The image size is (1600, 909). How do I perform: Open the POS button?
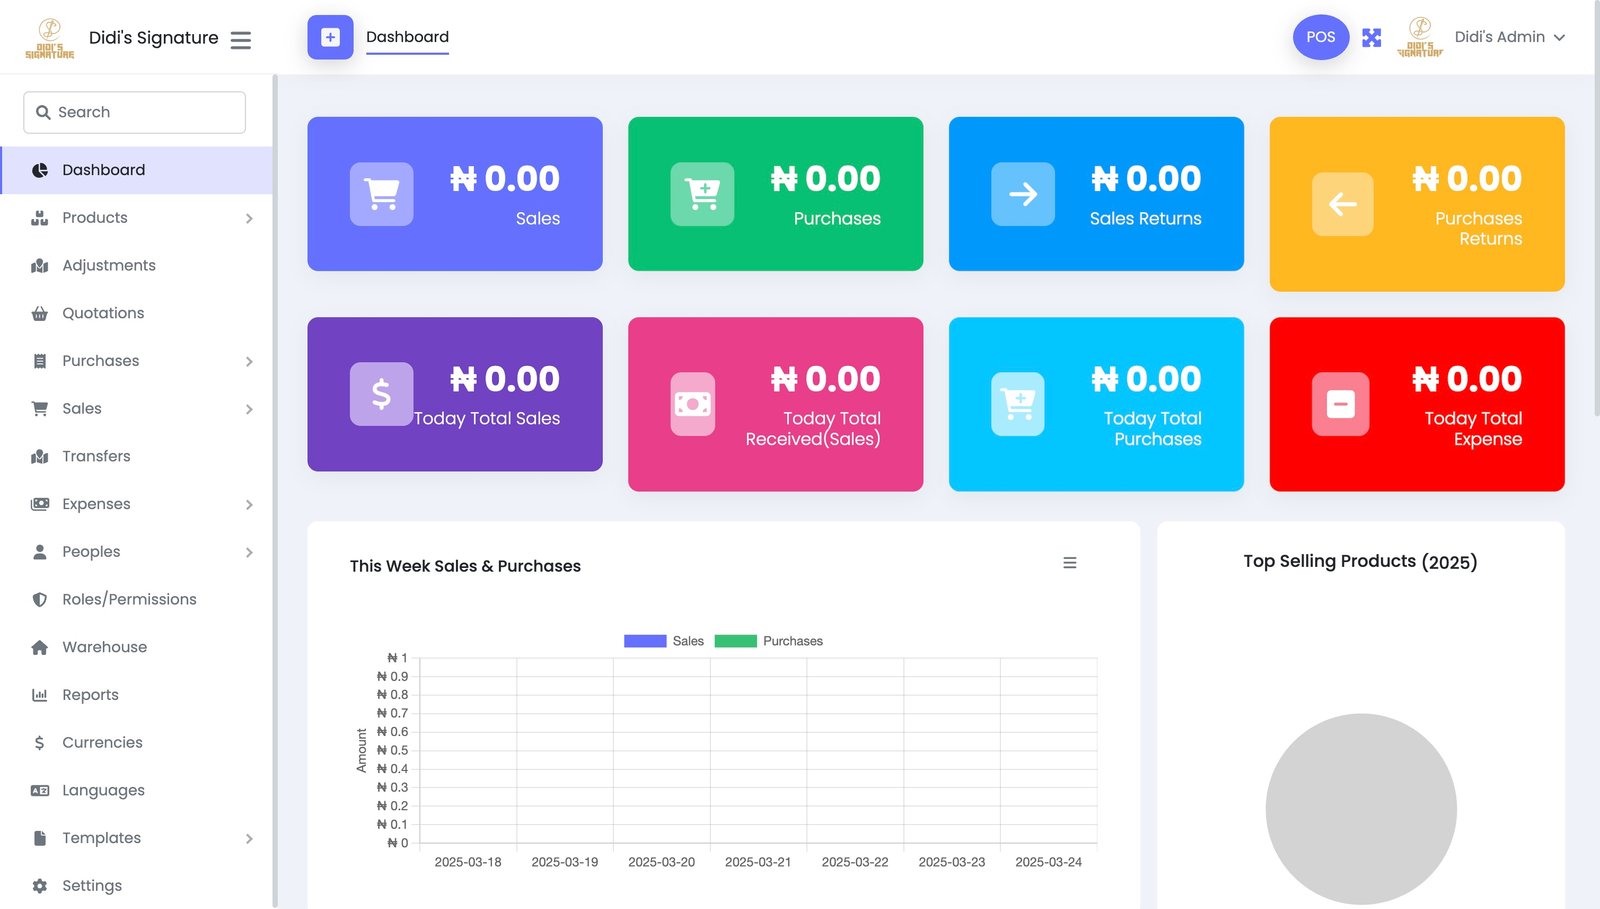(x=1320, y=37)
